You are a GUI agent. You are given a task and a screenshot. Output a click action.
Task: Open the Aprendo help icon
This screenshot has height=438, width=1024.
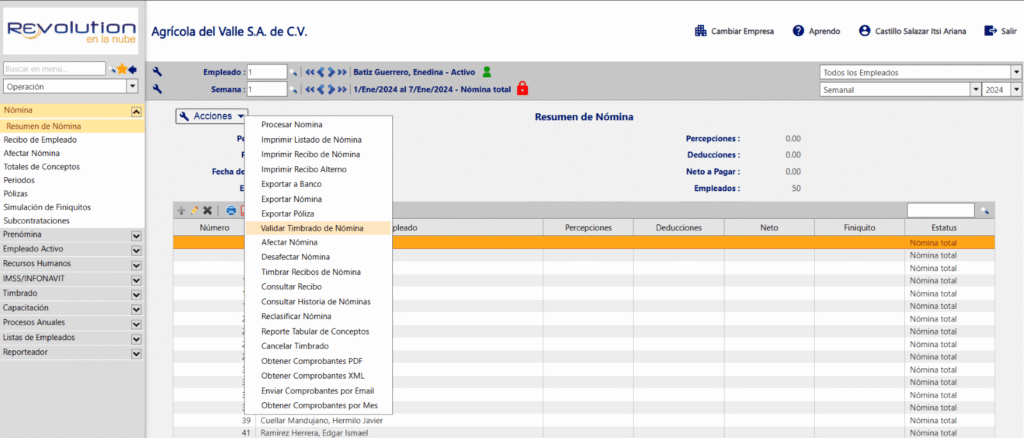coord(798,31)
